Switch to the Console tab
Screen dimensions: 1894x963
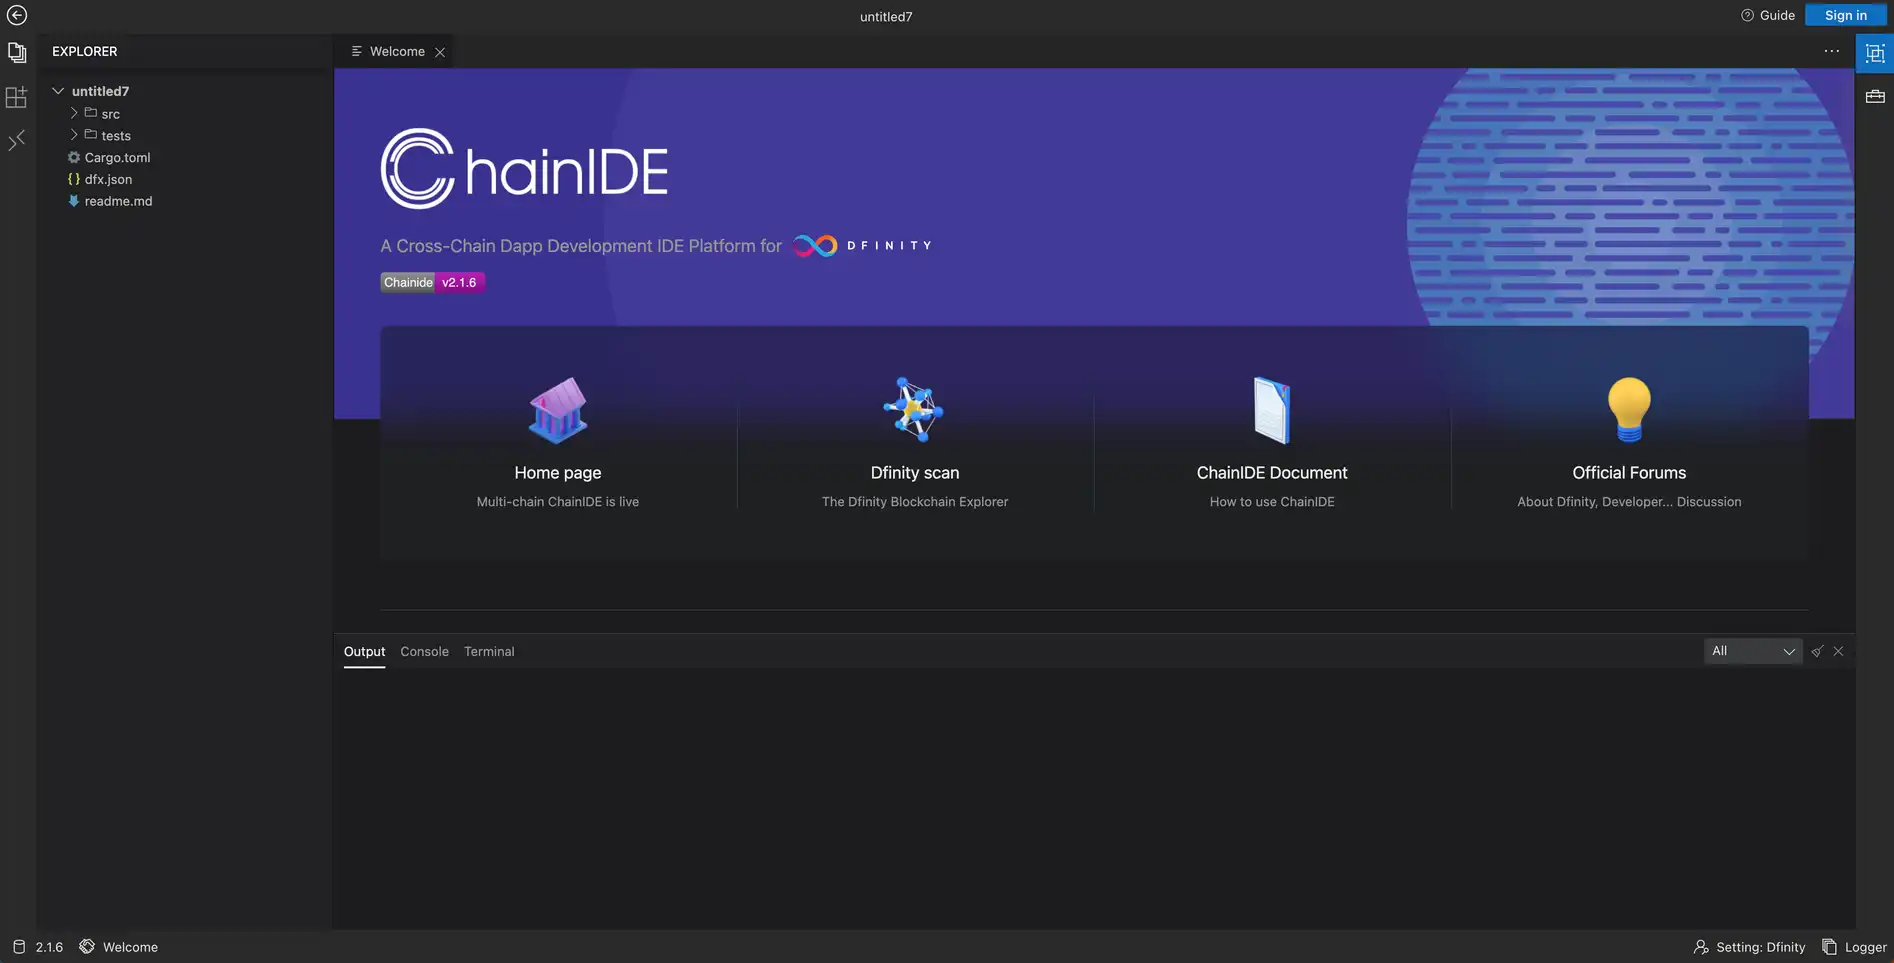[424, 651]
